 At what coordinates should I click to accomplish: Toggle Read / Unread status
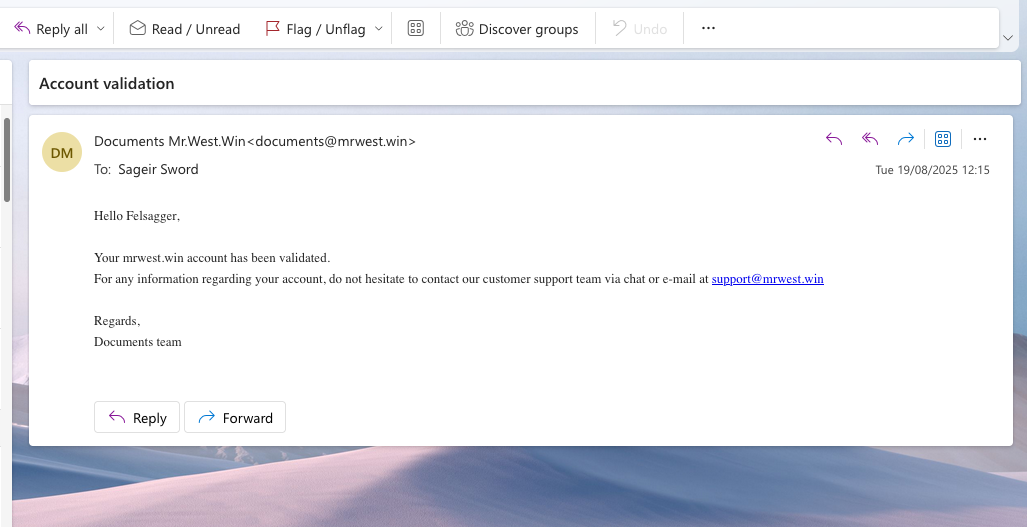[185, 29]
